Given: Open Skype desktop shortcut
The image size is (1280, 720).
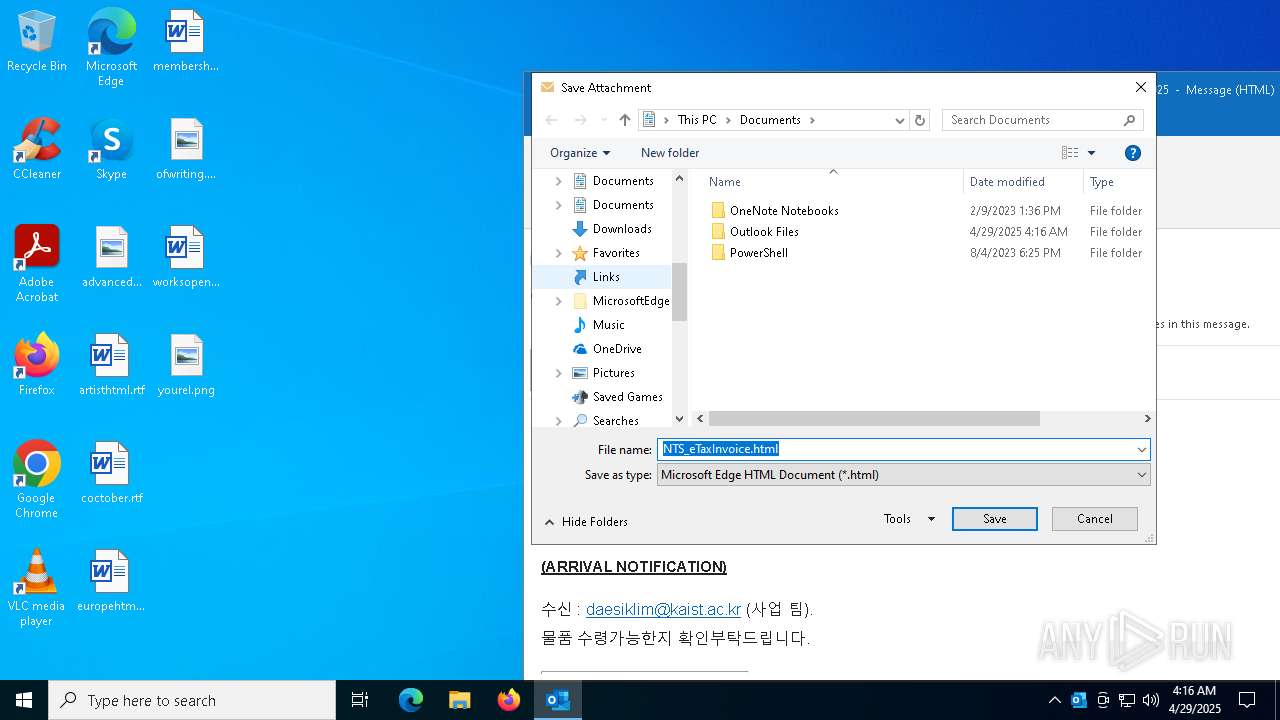Looking at the screenshot, I should (111, 150).
